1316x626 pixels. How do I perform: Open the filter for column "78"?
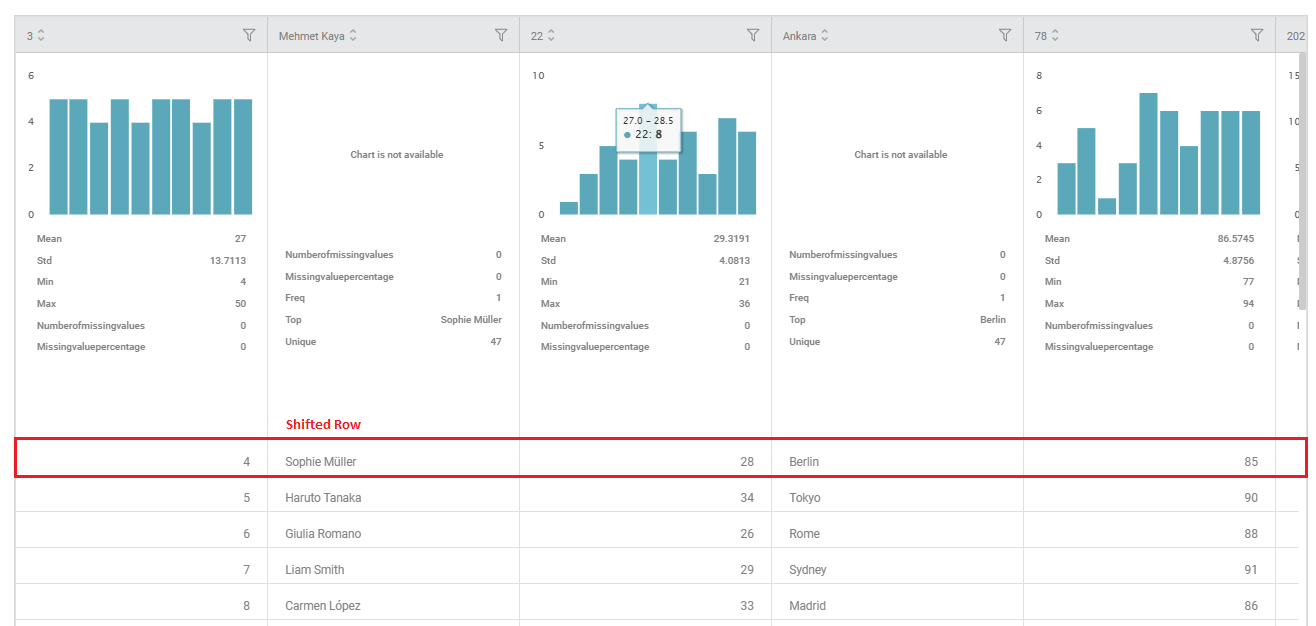pyautogui.click(x=1257, y=35)
